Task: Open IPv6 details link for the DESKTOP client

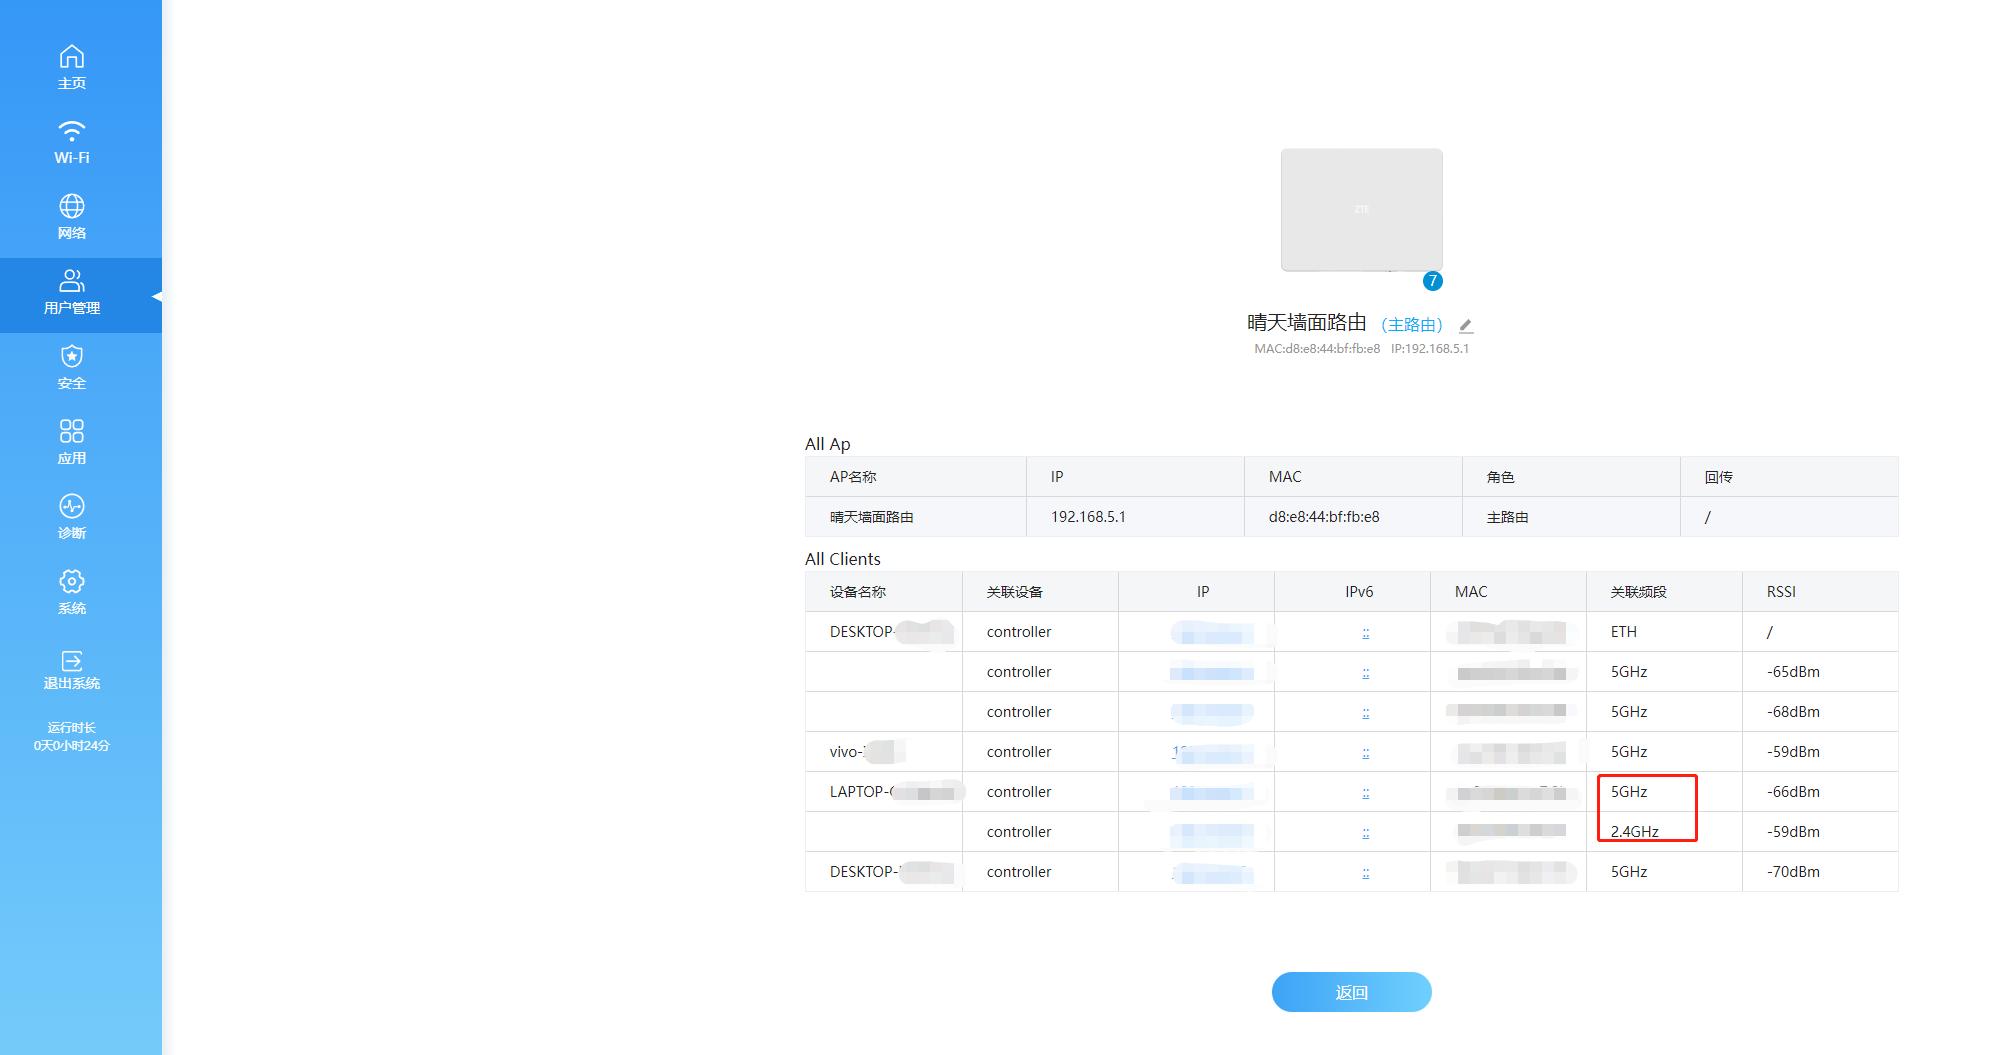Action: tap(1365, 631)
